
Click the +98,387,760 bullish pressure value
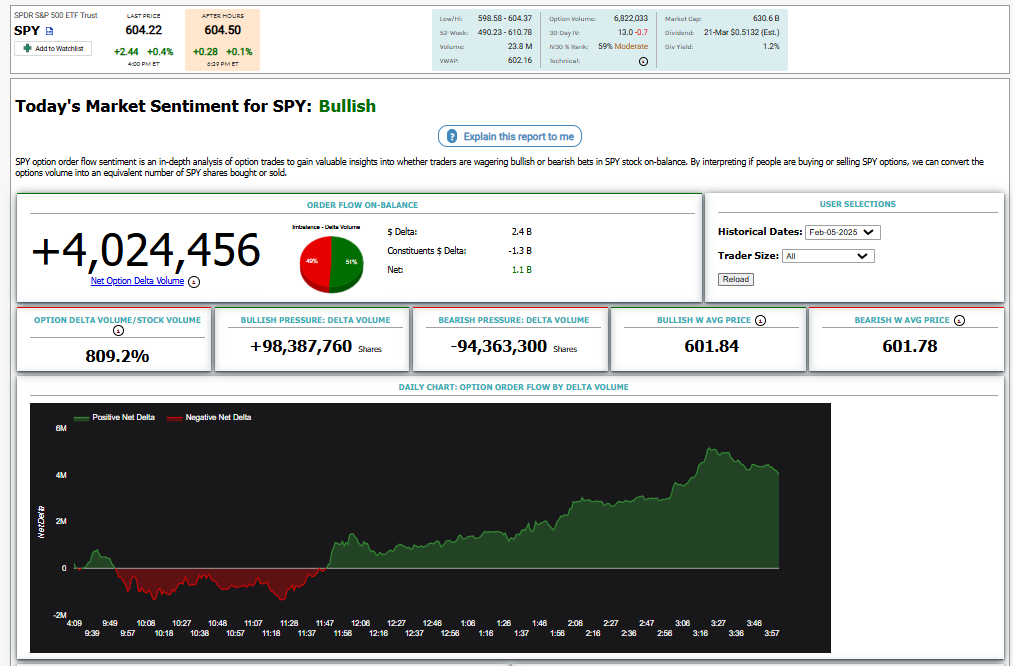301,347
